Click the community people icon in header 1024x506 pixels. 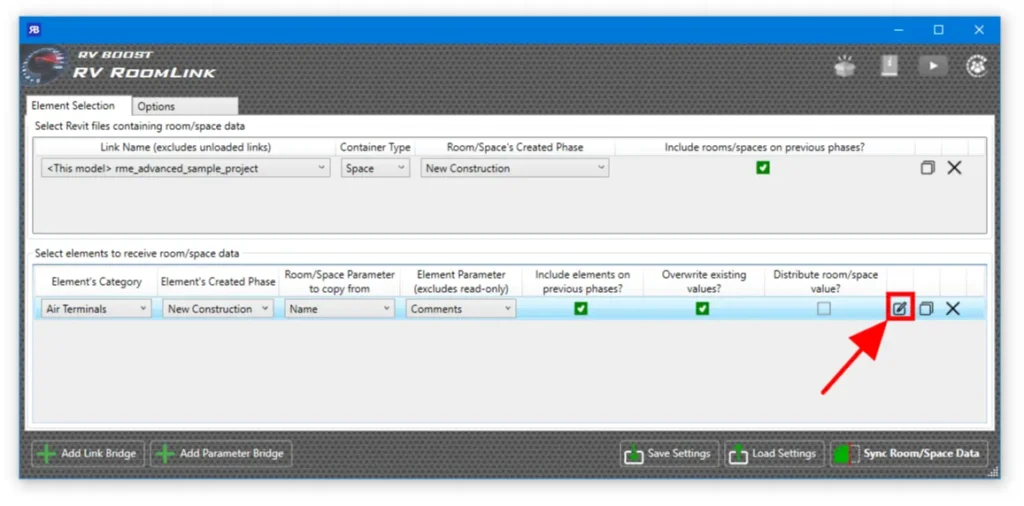[976, 66]
